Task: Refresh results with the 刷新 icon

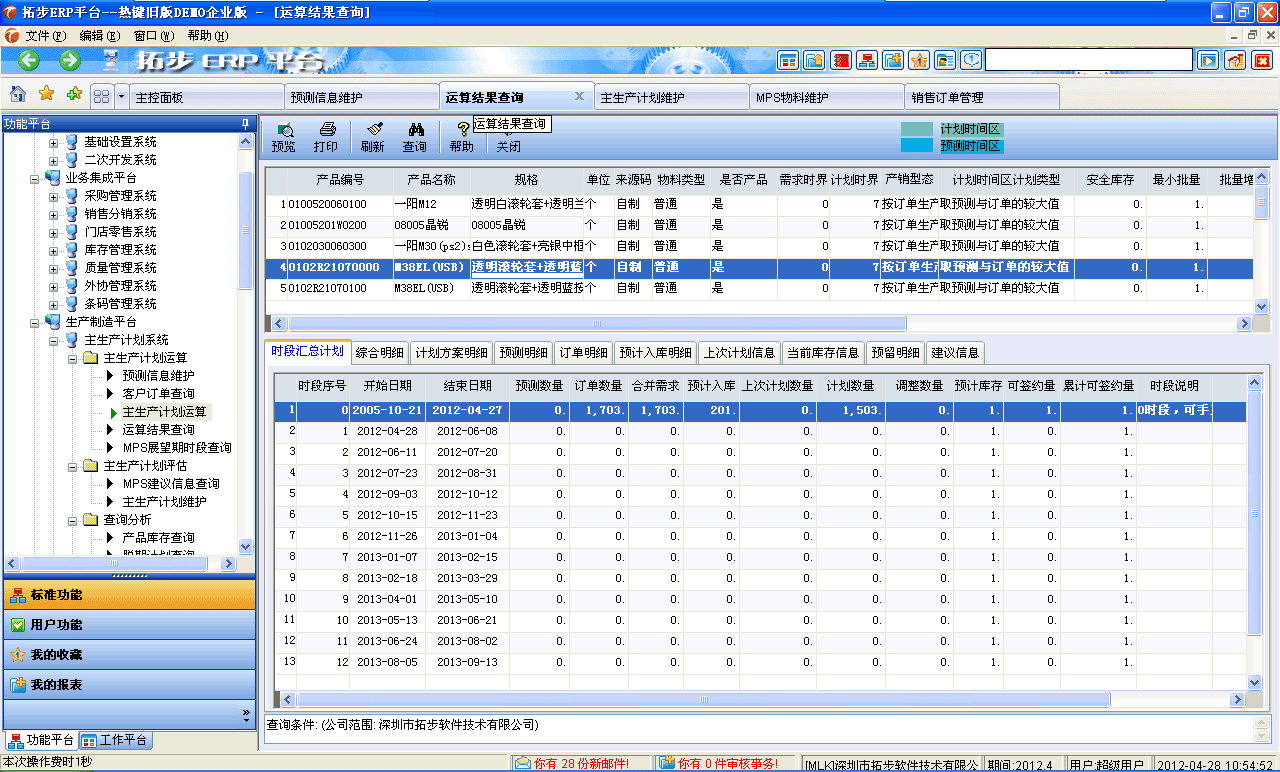Action: click(374, 136)
